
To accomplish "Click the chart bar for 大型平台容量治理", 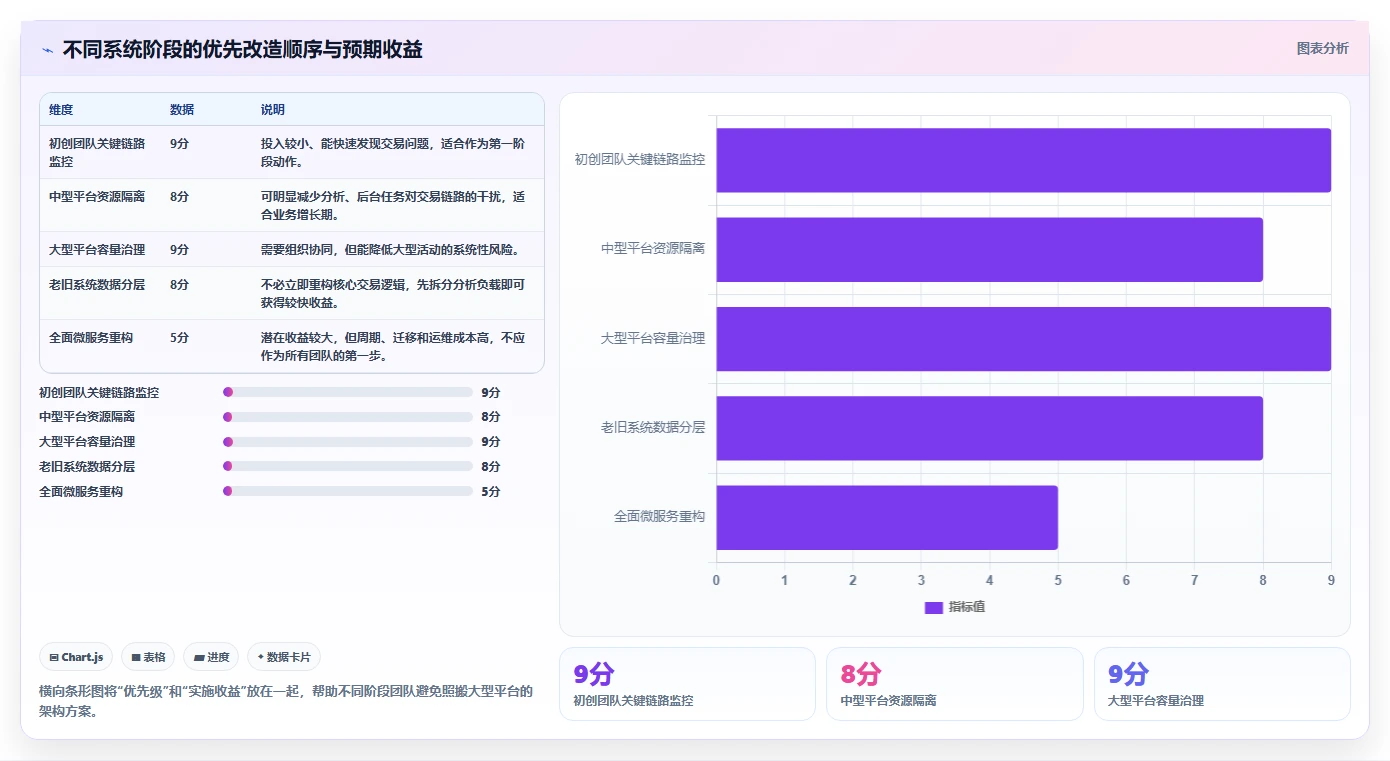I will click(1023, 339).
